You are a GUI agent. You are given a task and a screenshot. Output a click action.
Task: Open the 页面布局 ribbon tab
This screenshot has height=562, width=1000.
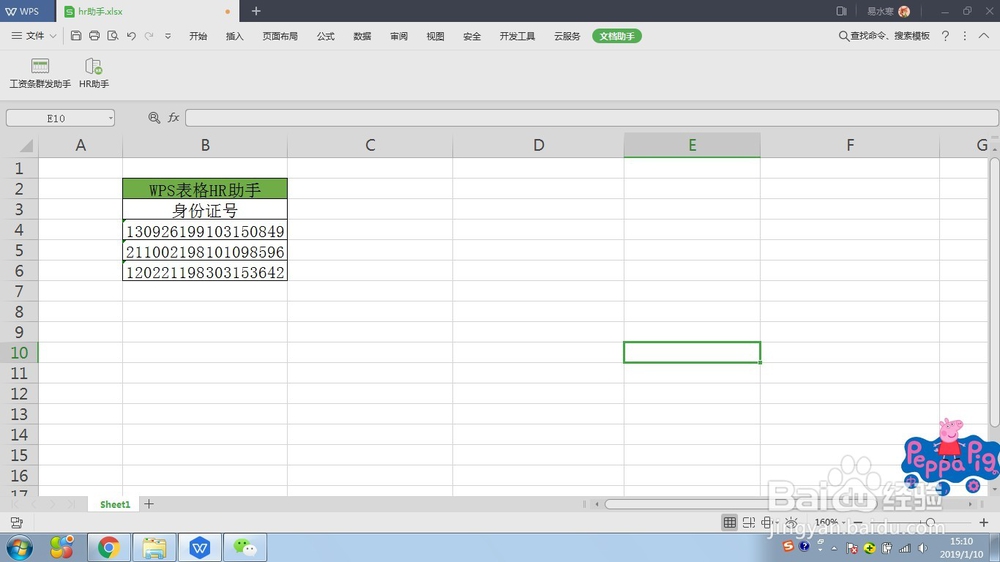tap(280, 36)
